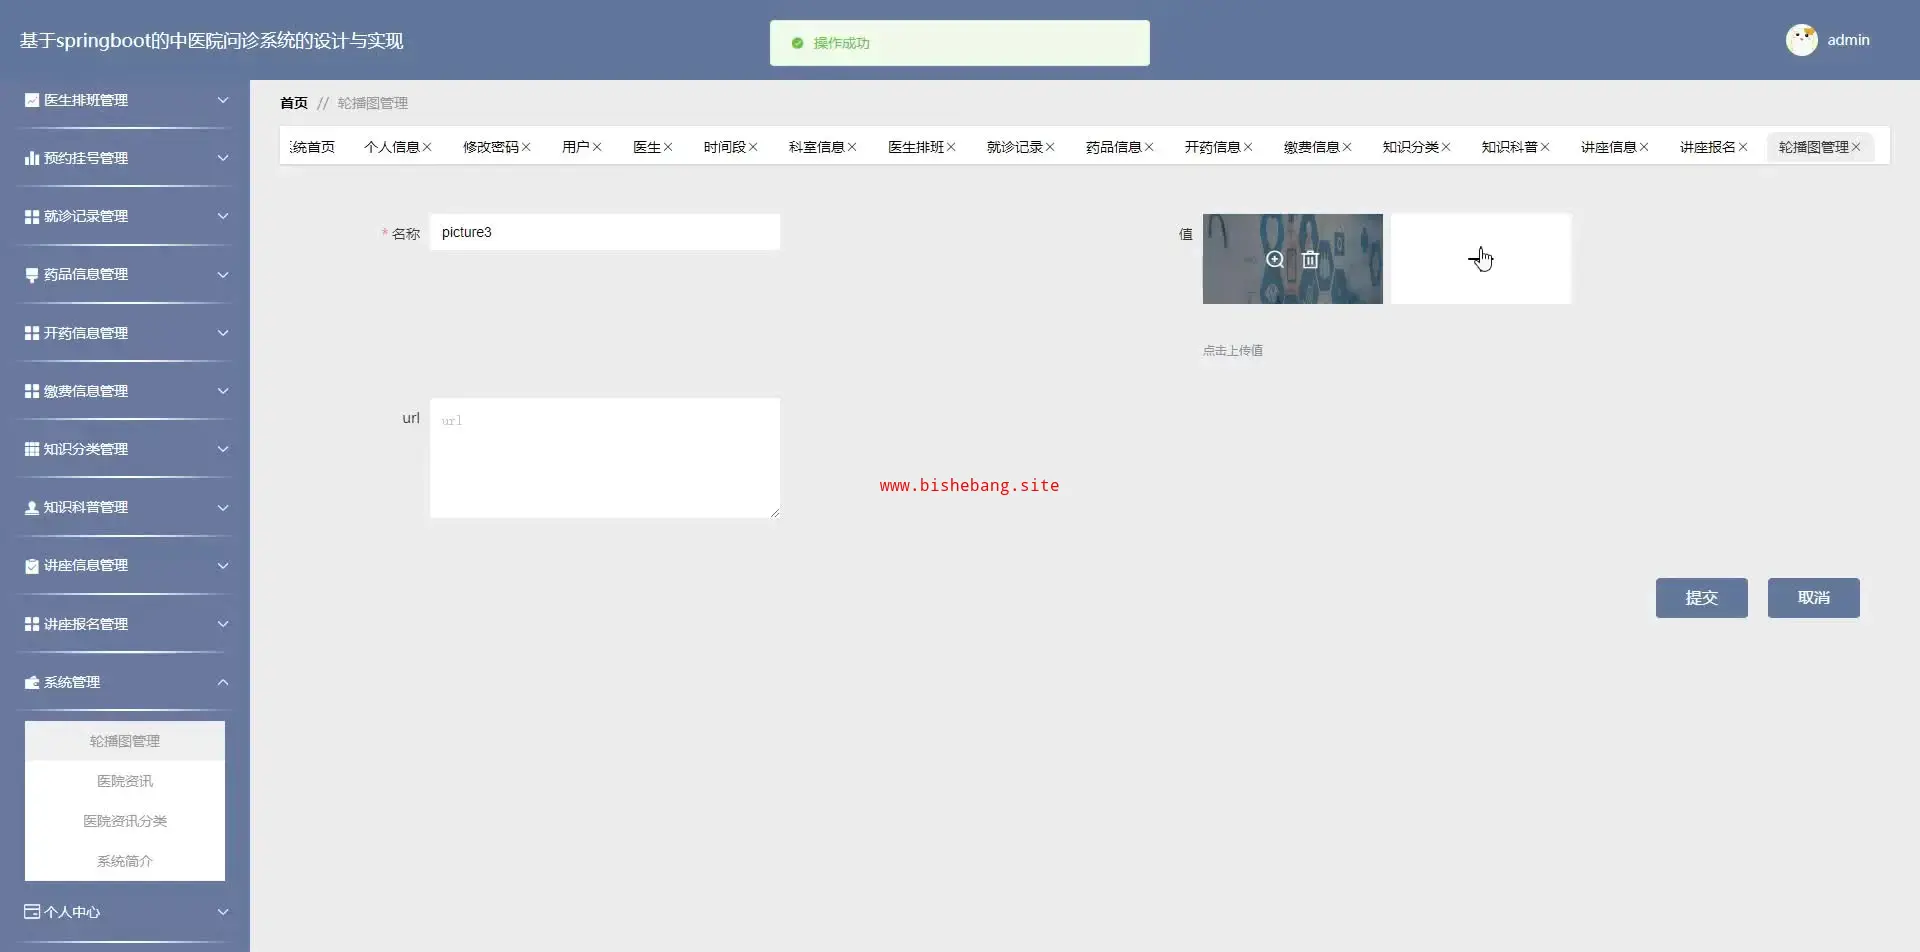Expand the 医生排班管理 menu chevron
The height and width of the screenshot is (952, 1920).
pos(223,100)
